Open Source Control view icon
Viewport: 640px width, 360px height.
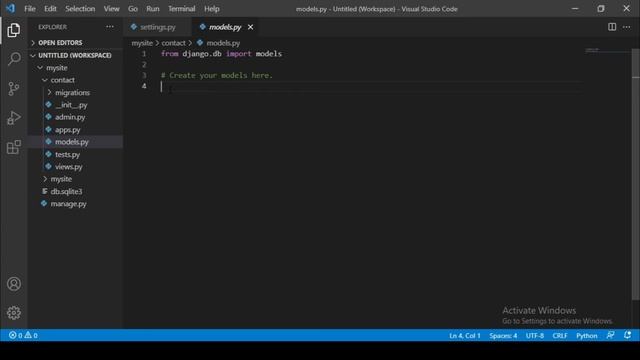[x=13, y=89]
